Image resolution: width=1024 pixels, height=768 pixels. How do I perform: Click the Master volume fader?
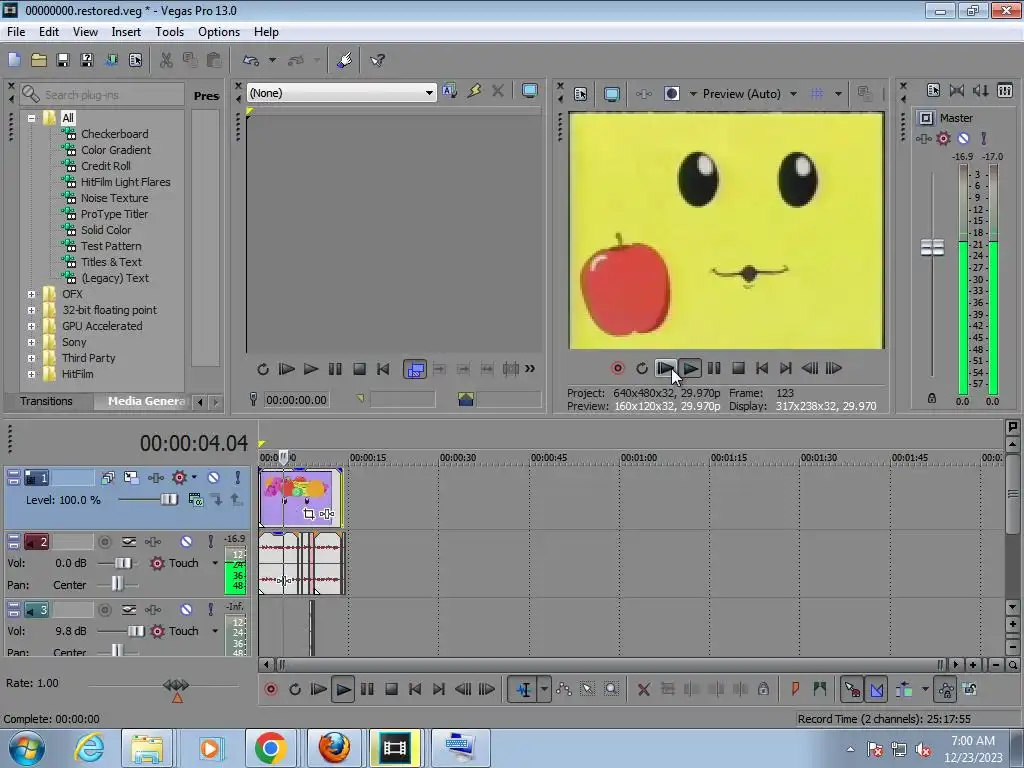932,247
